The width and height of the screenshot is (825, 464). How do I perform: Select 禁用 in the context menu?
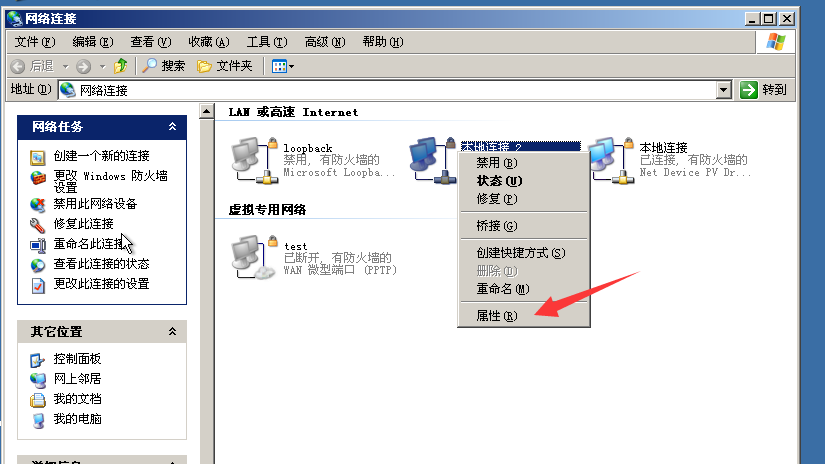pos(497,163)
